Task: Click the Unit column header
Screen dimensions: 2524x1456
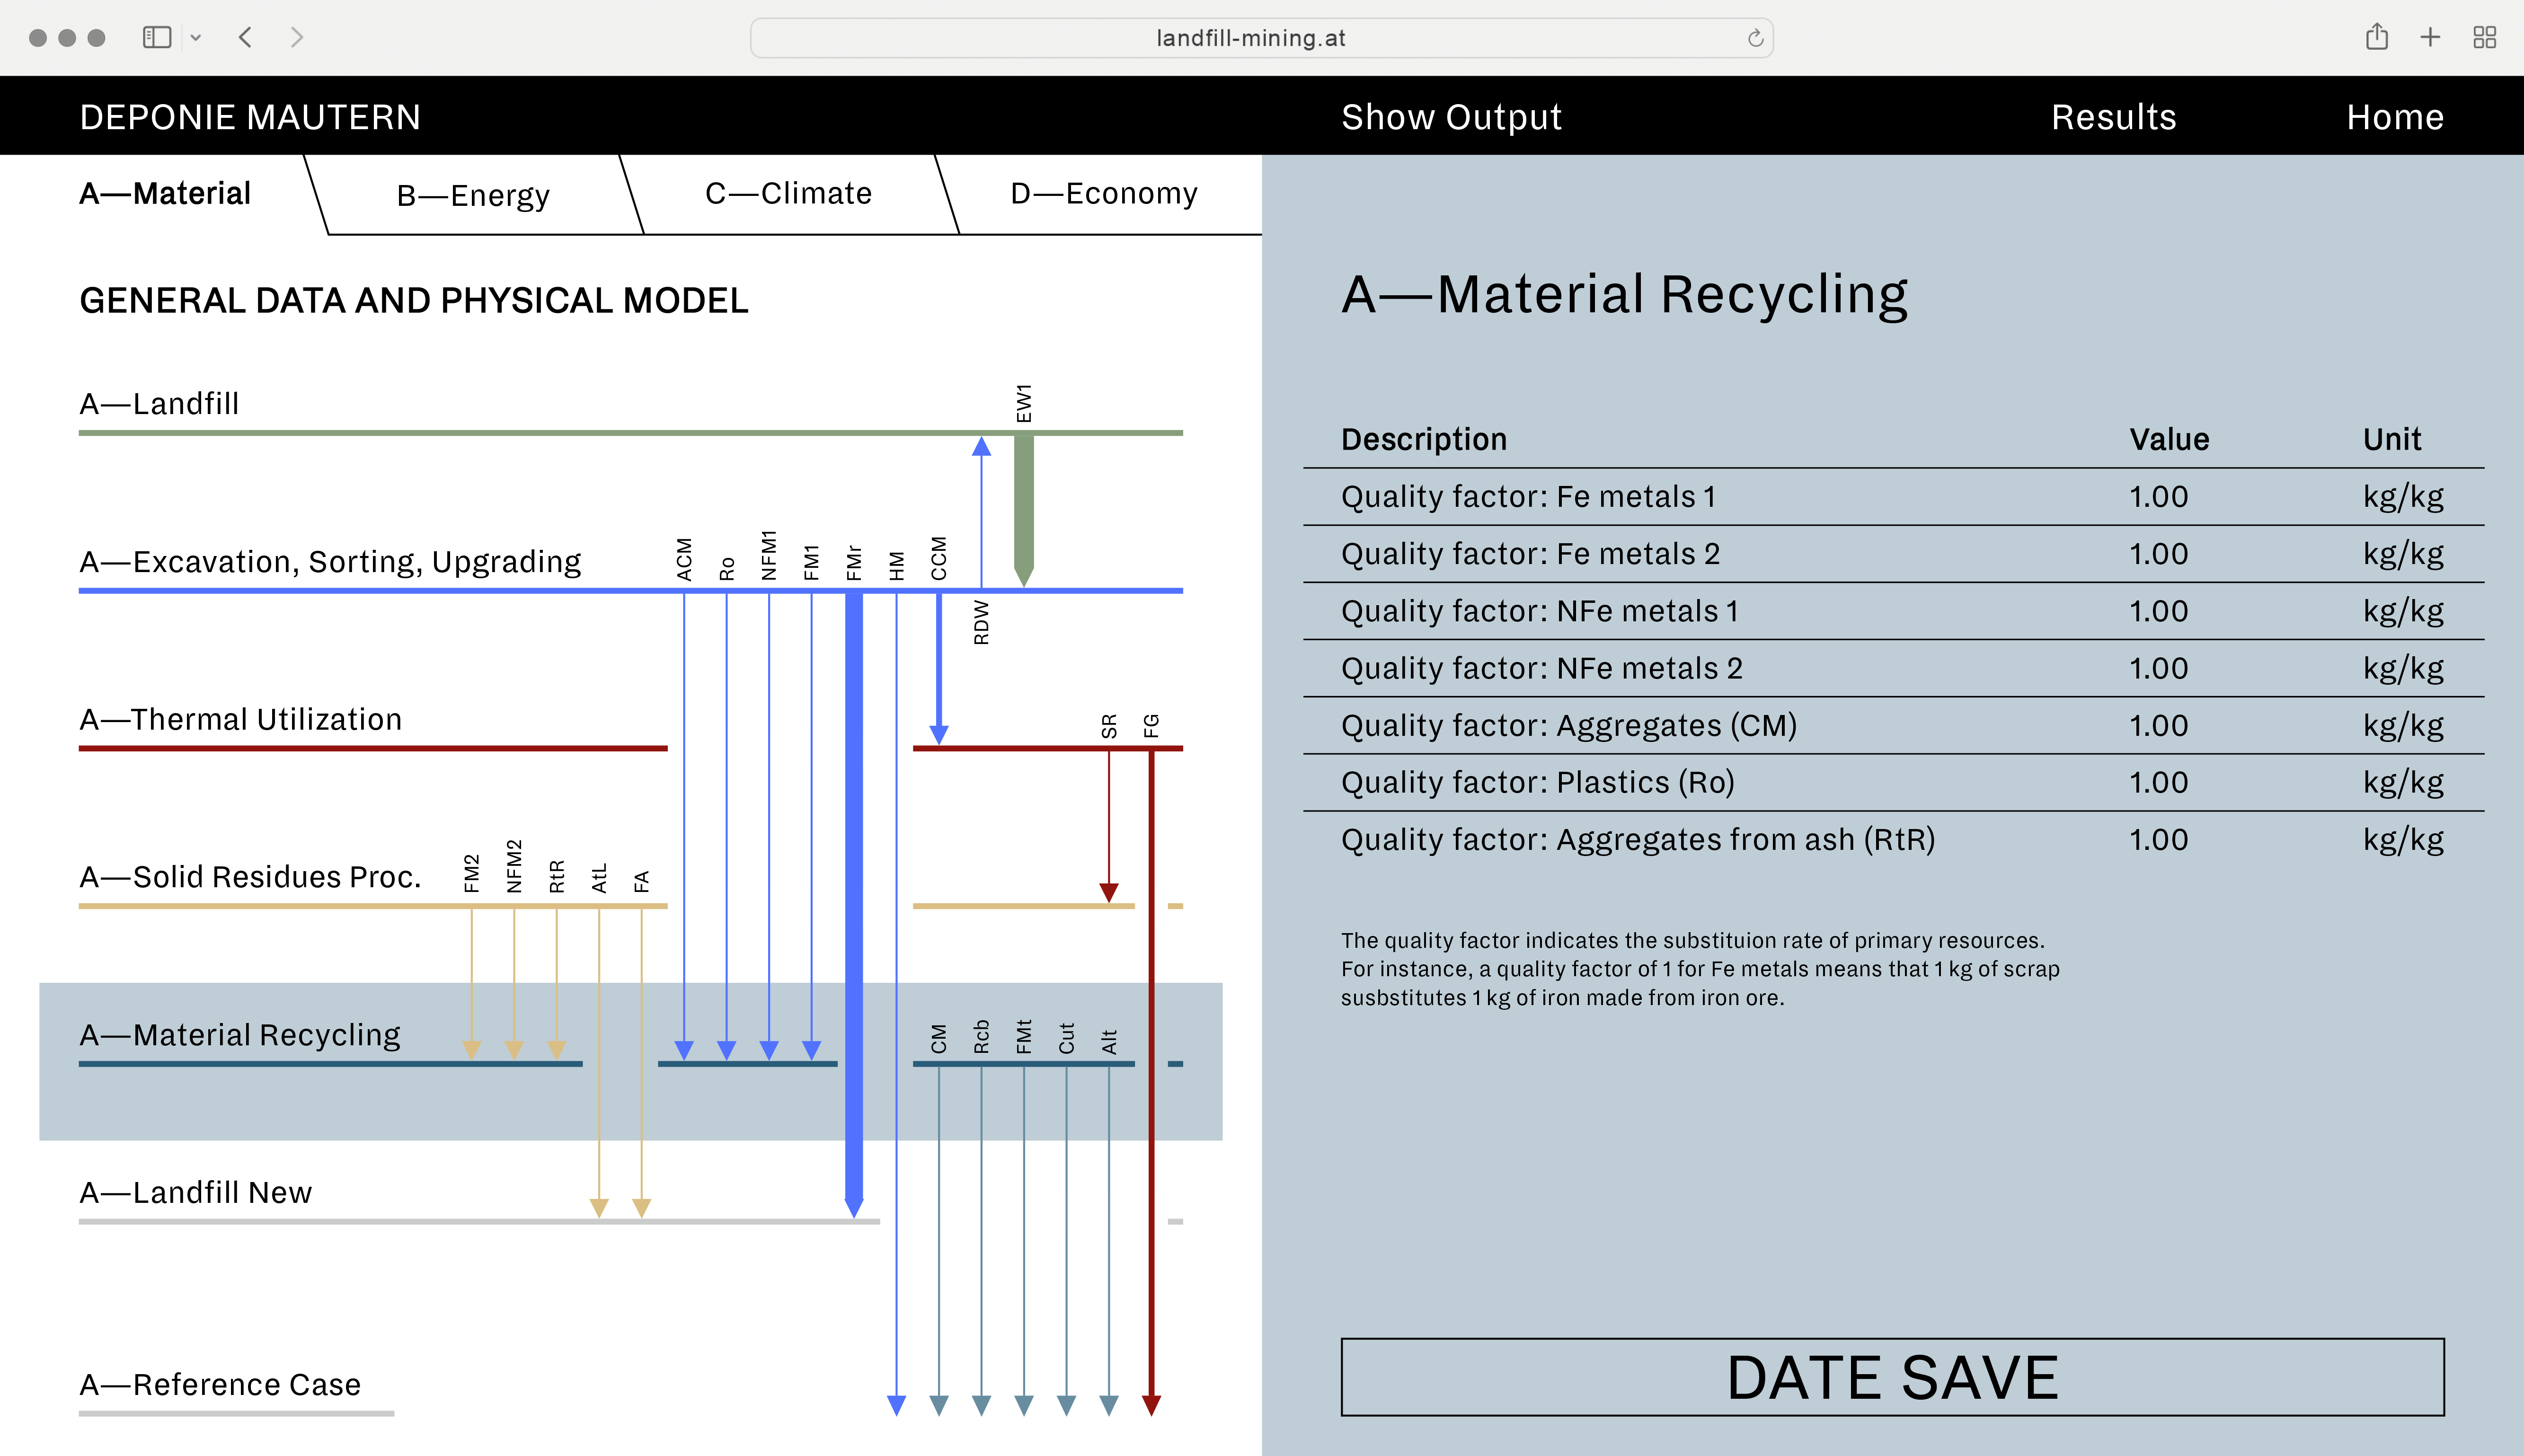Action: point(2392,439)
